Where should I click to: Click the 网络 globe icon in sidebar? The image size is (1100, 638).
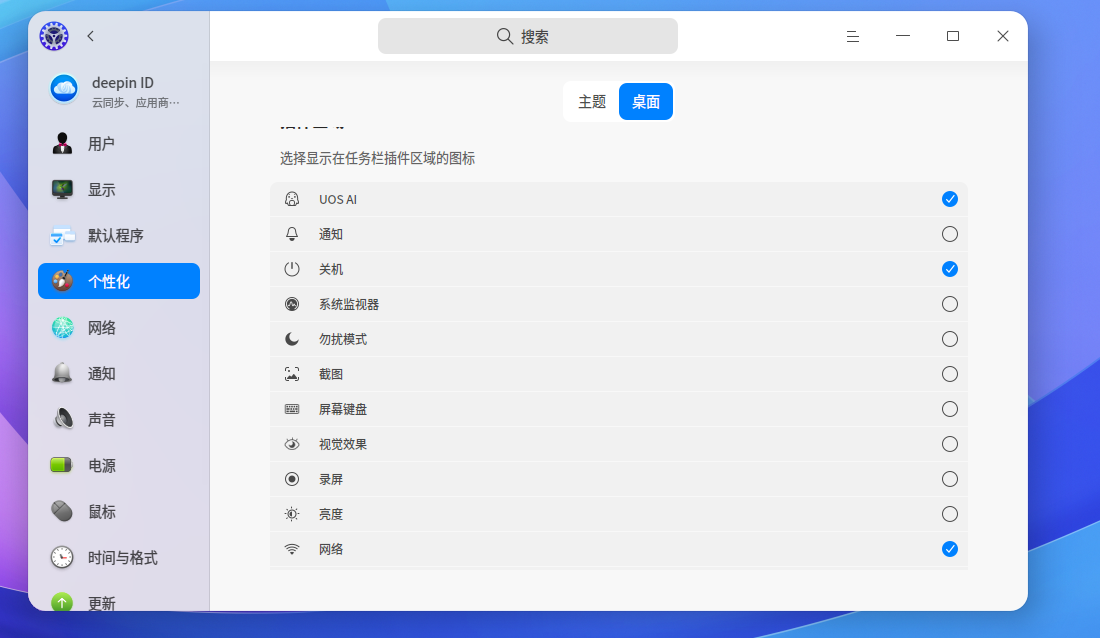(62, 328)
